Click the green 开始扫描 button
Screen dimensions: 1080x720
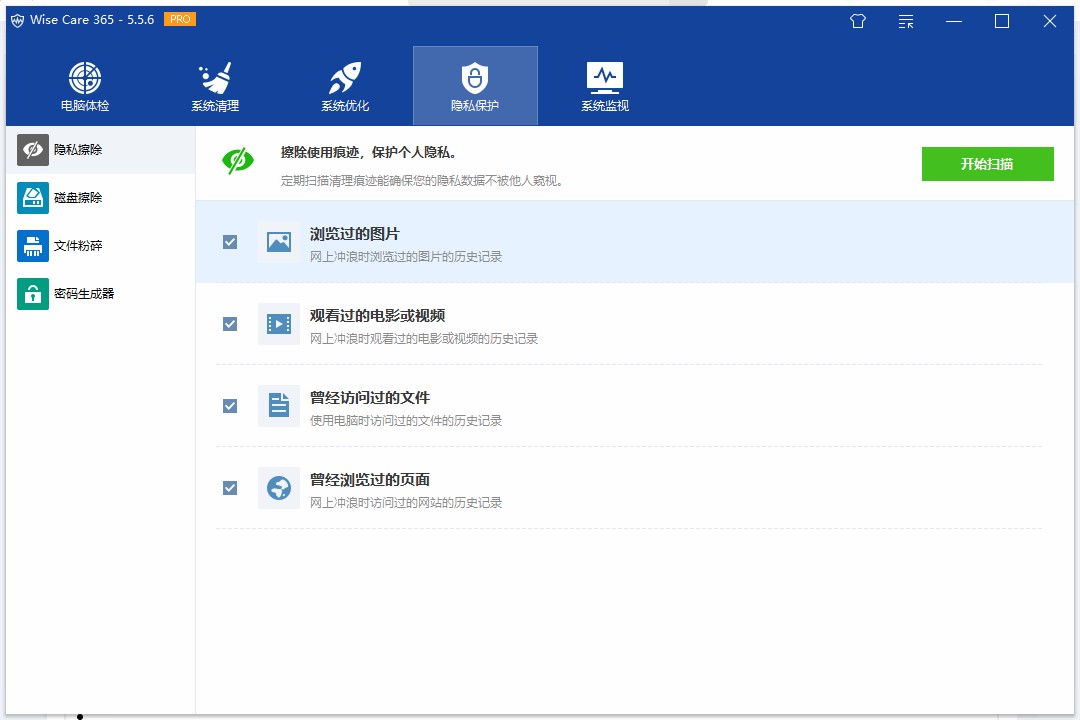tap(987, 164)
